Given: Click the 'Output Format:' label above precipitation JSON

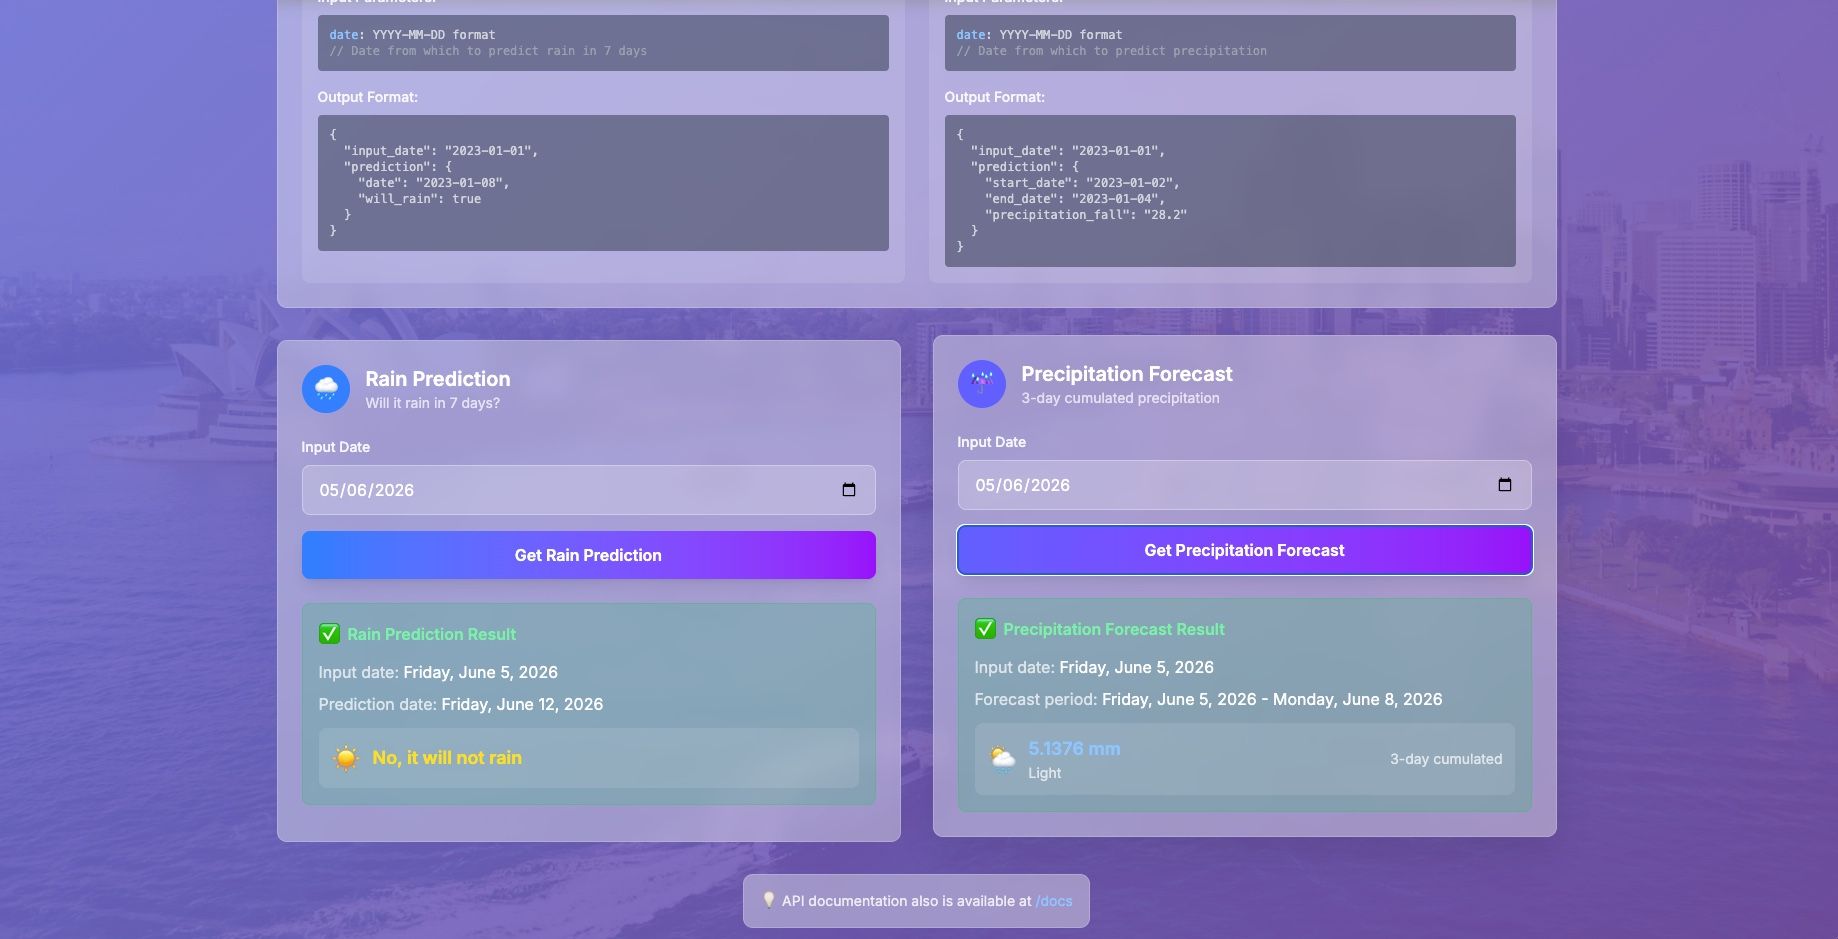Looking at the screenshot, I should coord(994,97).
